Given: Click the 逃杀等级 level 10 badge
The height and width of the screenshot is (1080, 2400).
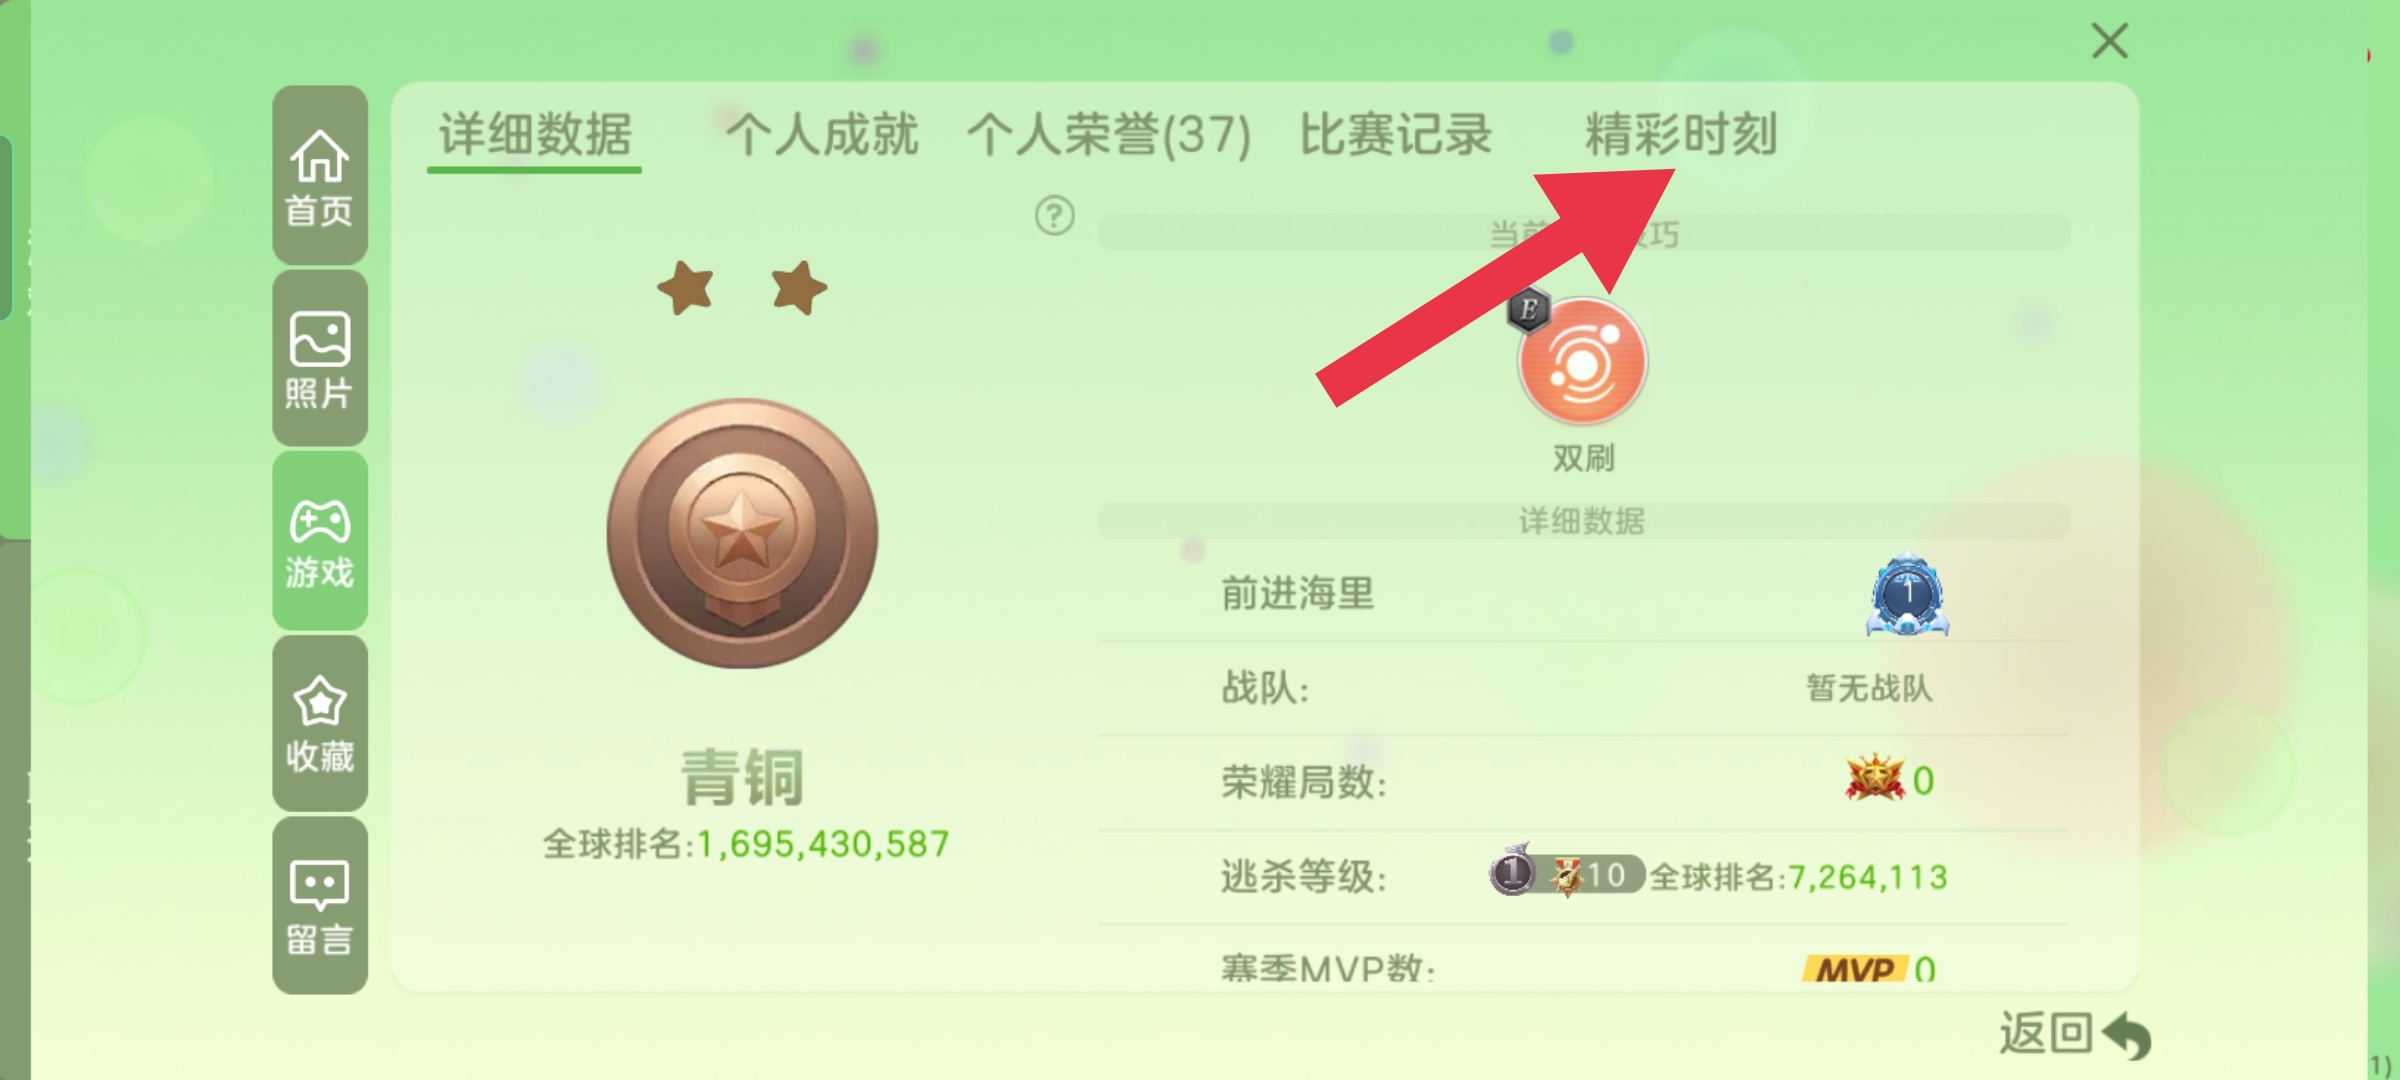Looking at the screenshot, I should pos(1567,873).
